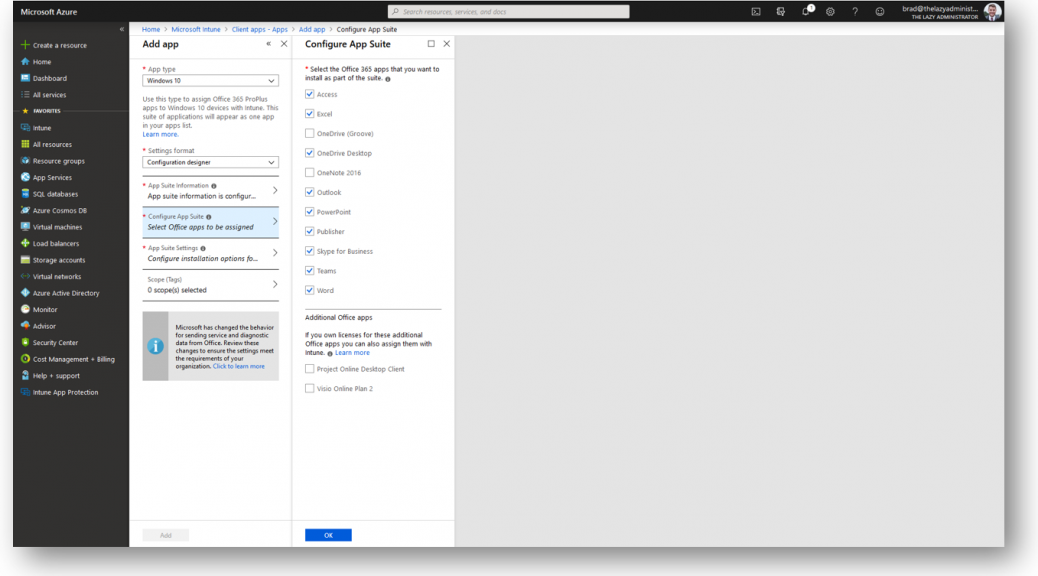
Task: Uncheck the PowerPoint checkbox
Action: coord(309,212)
